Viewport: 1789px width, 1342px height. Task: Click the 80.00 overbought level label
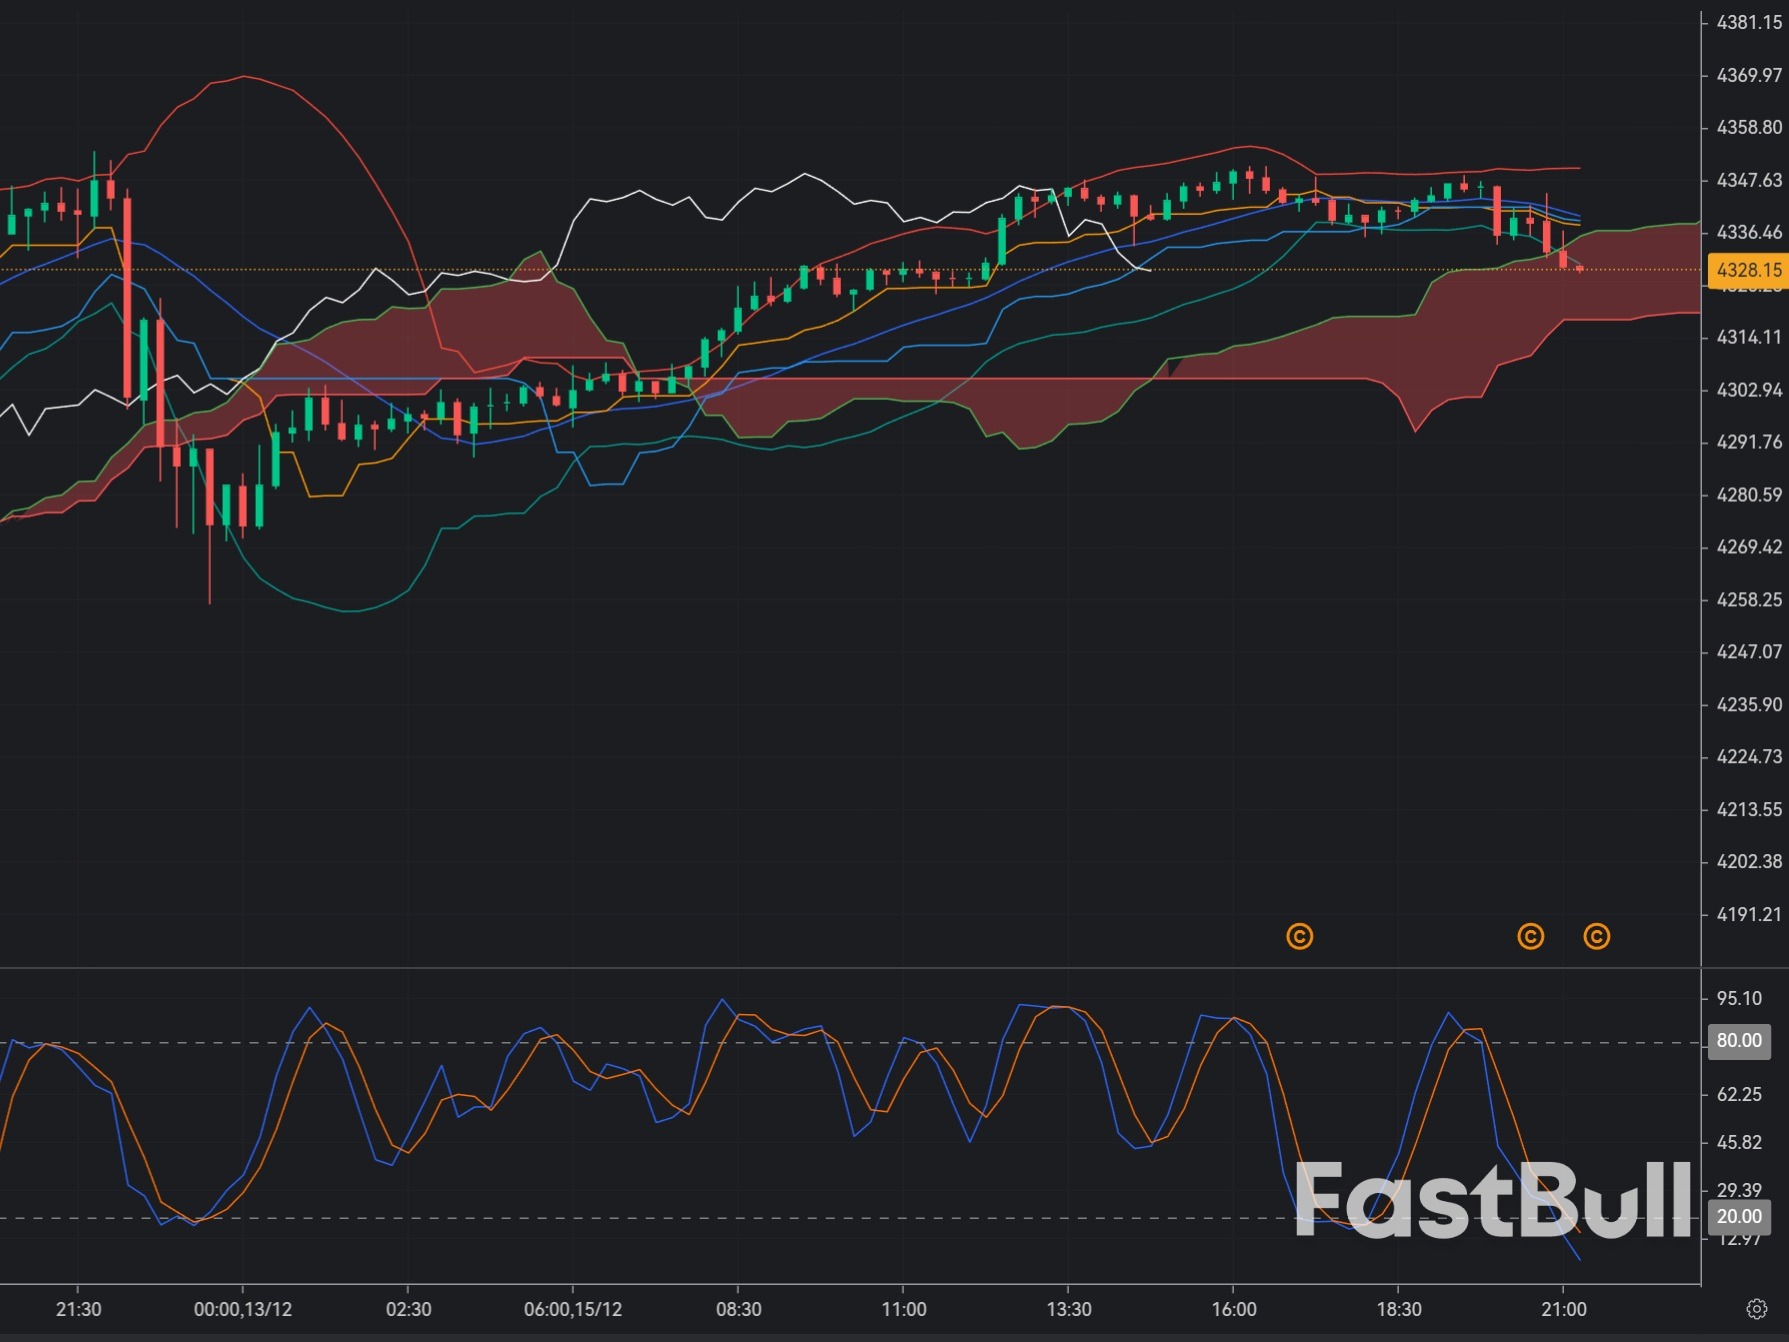1739,1041
